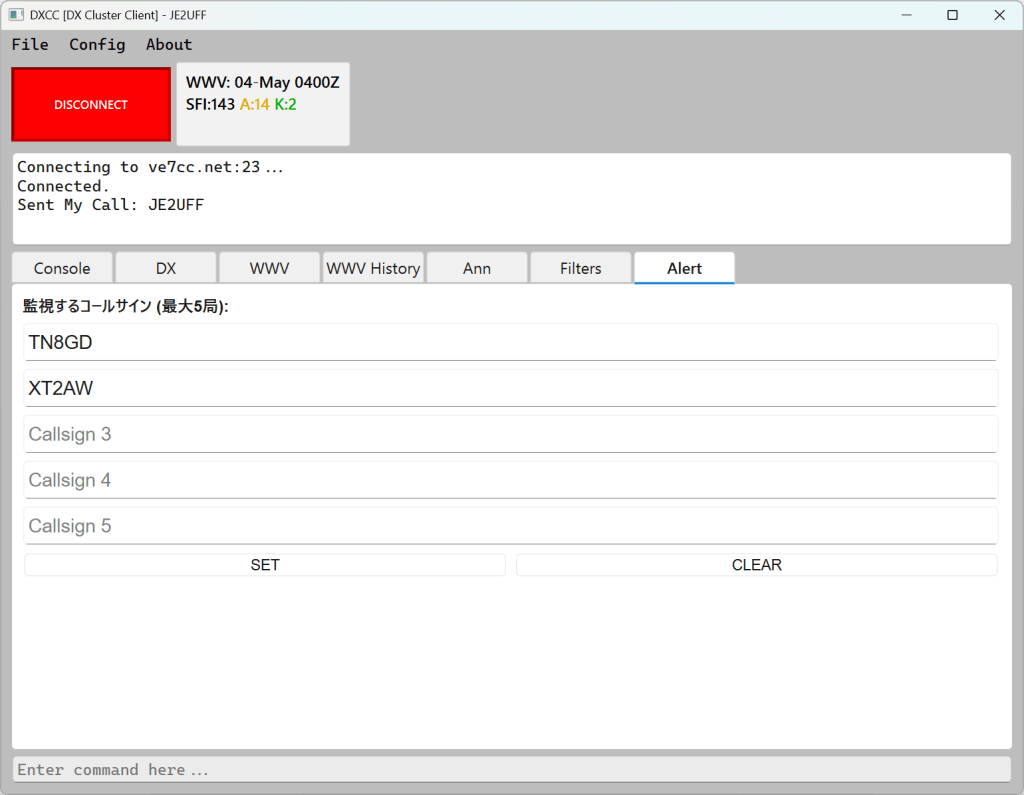
Task: Open the File menu
Action: tap(30, 44)
